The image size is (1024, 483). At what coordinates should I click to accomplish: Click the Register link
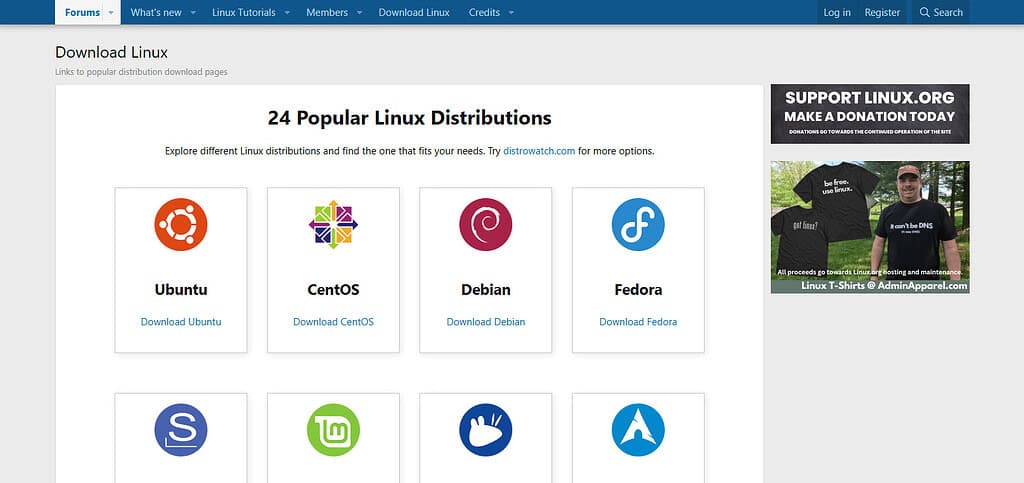coord(882,12)
